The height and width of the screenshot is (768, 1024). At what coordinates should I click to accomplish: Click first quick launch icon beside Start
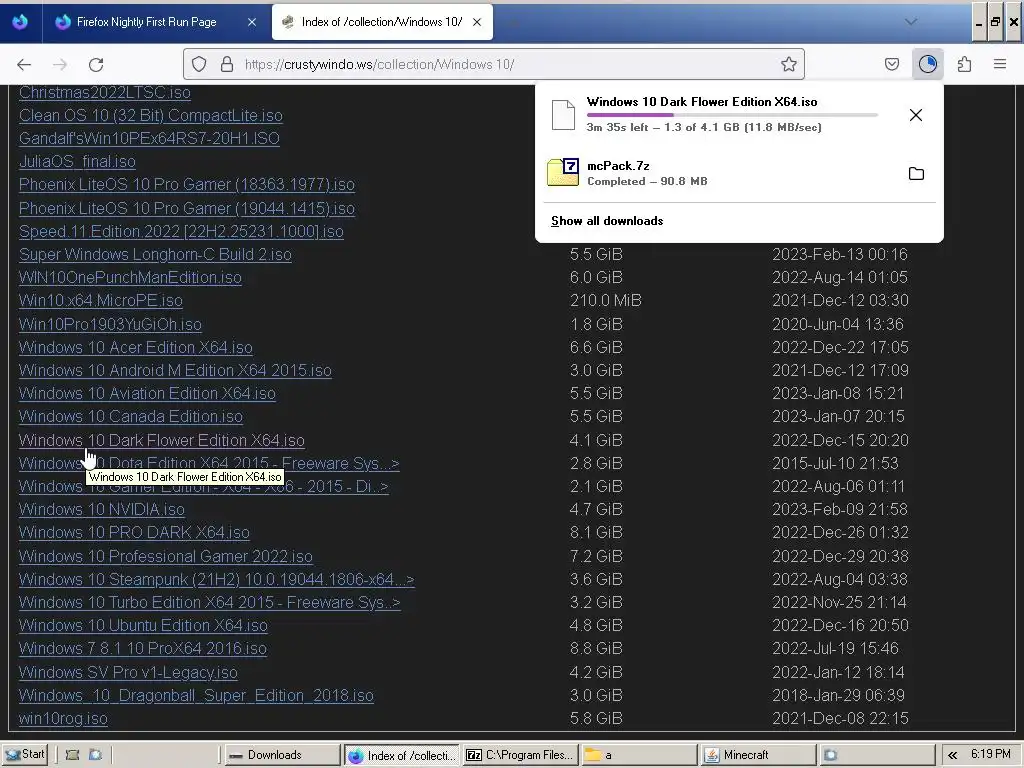(x=72, y=755)
